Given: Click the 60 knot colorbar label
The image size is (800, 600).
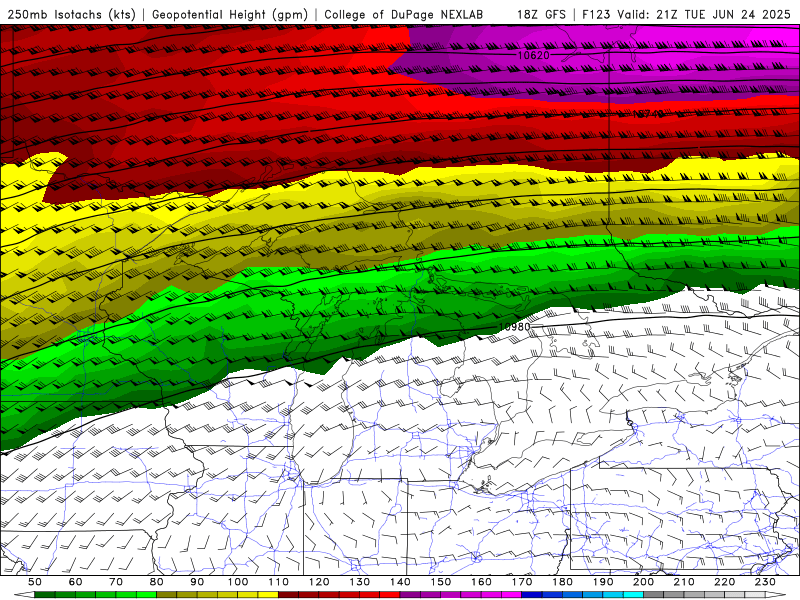Looking at the screenshot, I should point(76,582).
